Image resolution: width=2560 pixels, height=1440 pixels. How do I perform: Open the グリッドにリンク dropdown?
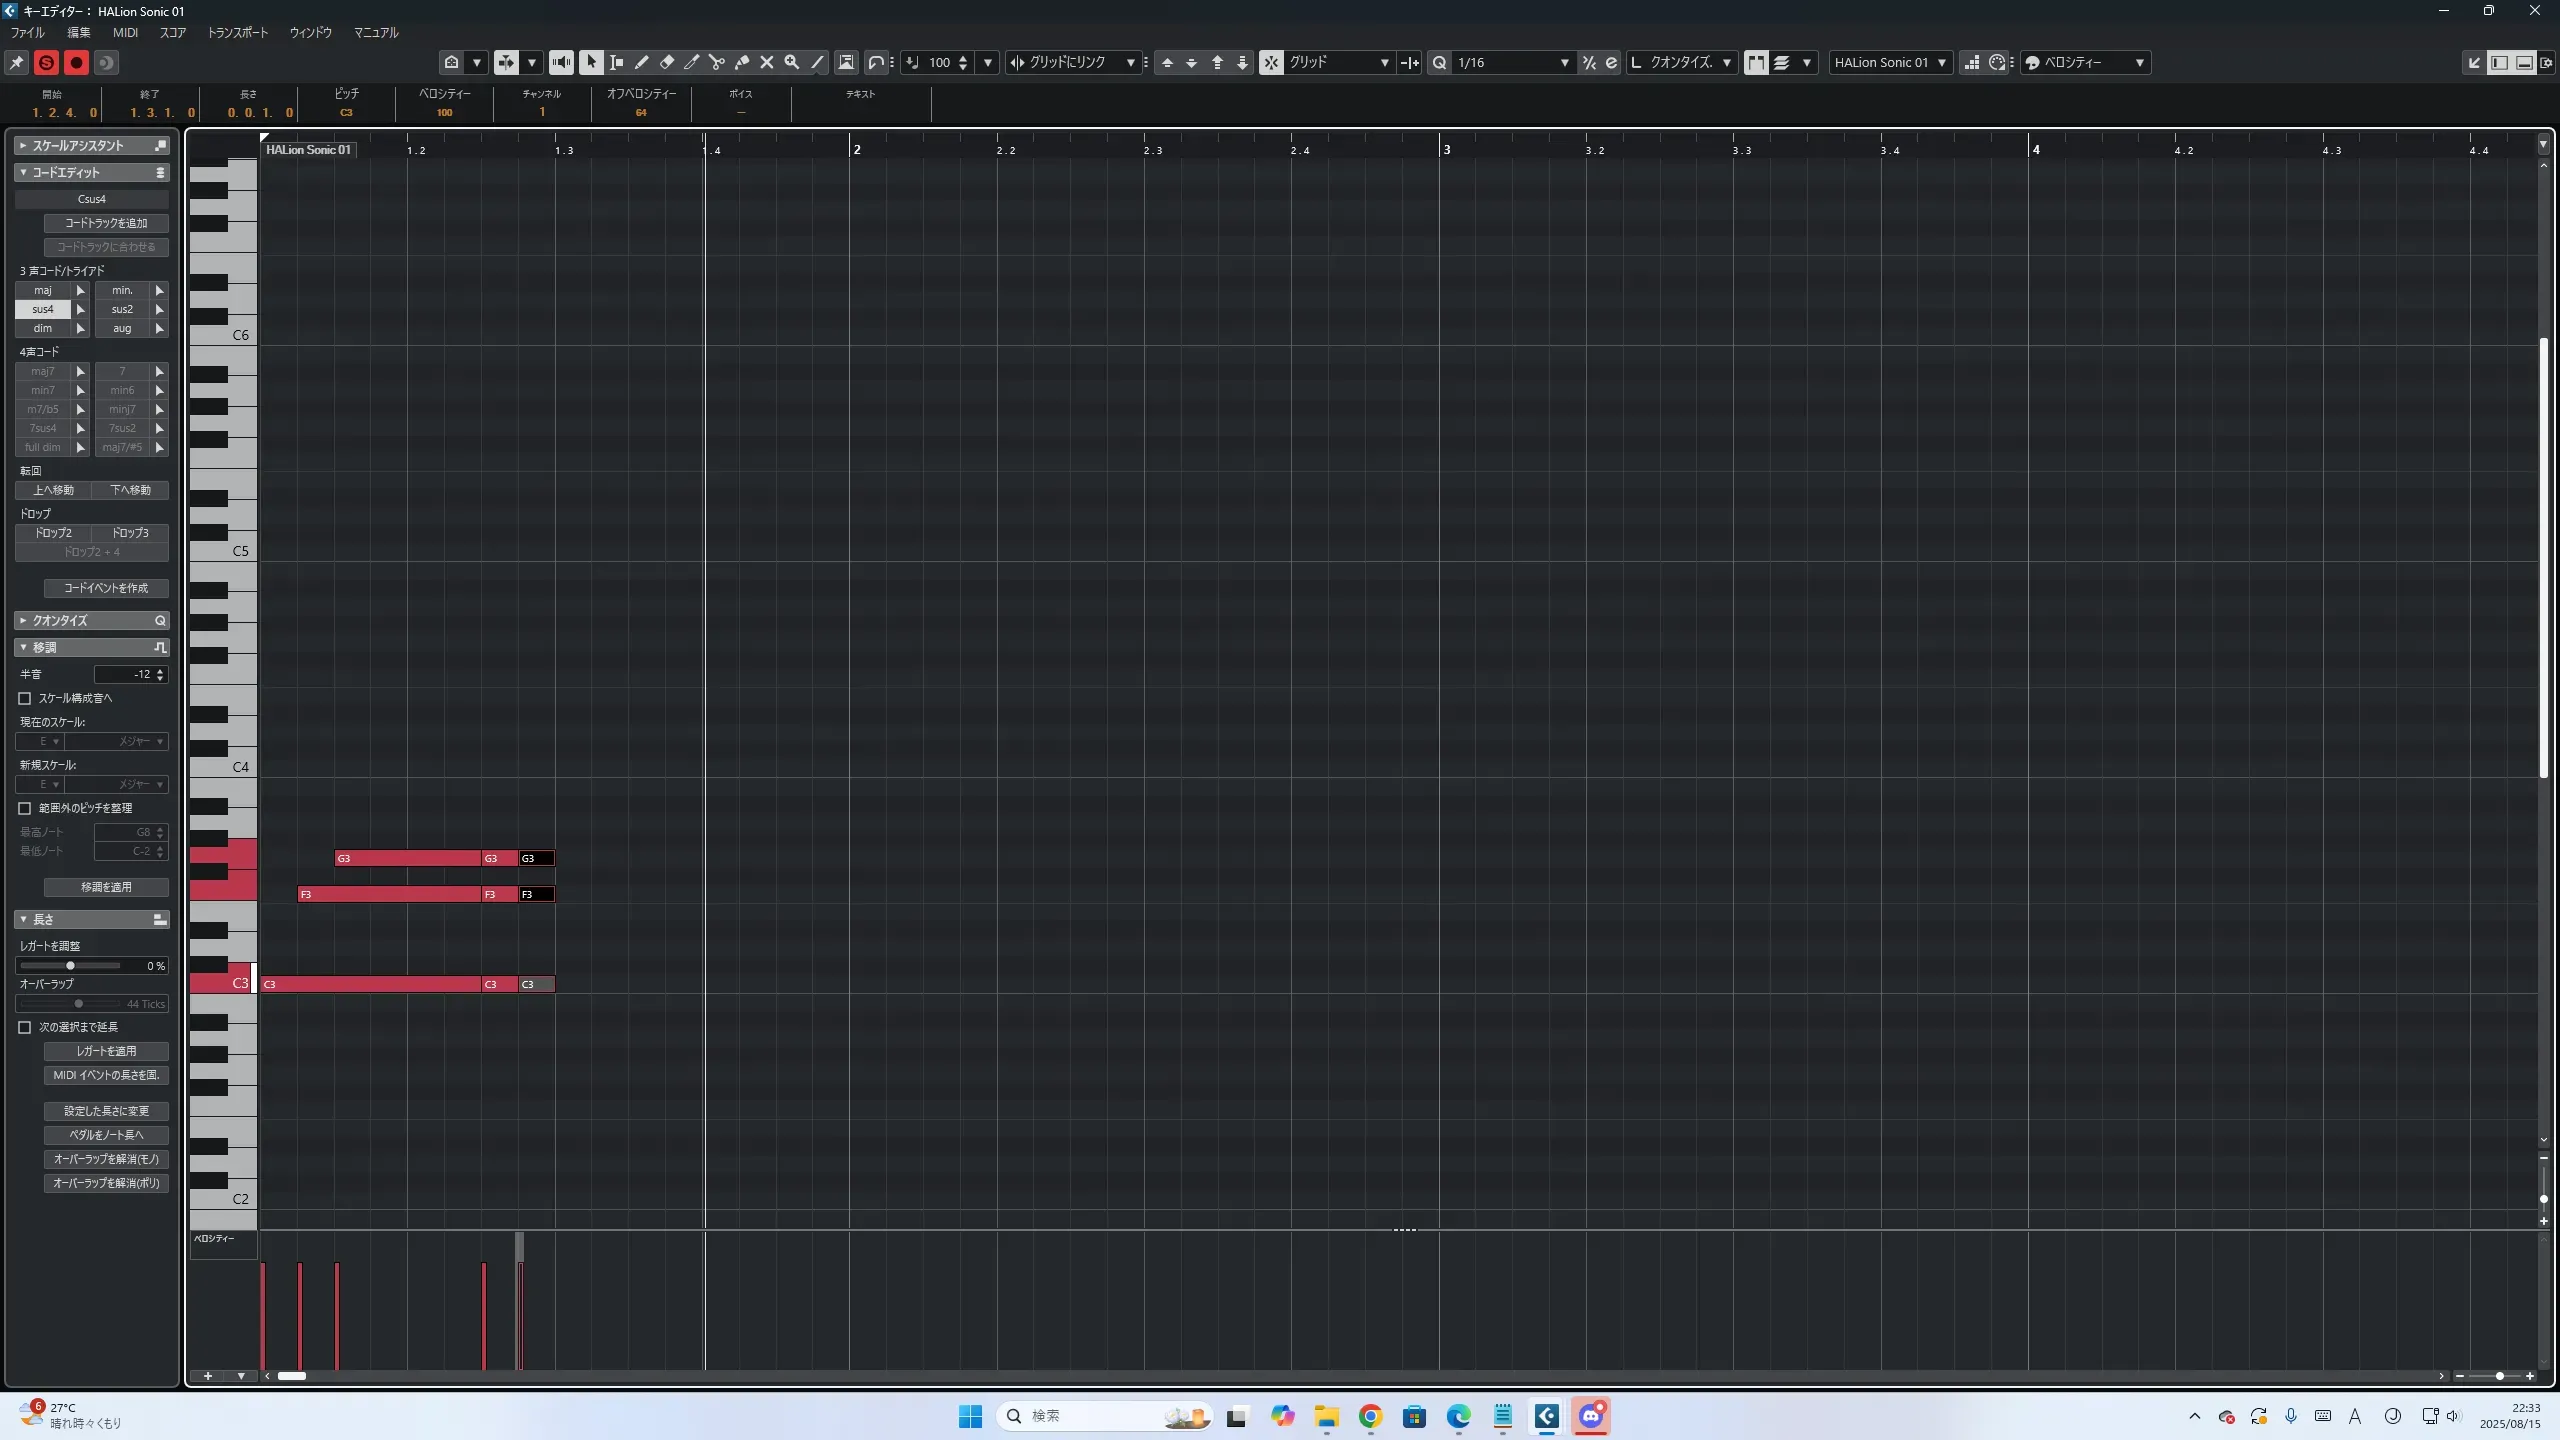pyautogui.click(x=1130, y=62)
